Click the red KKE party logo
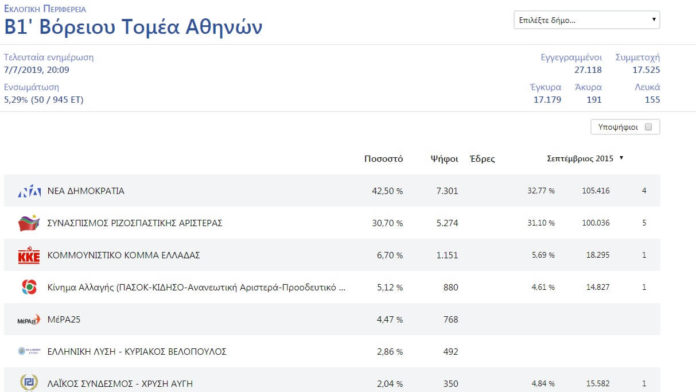The image size is (696, 392). pyautogui.click(x=29, y=255)
